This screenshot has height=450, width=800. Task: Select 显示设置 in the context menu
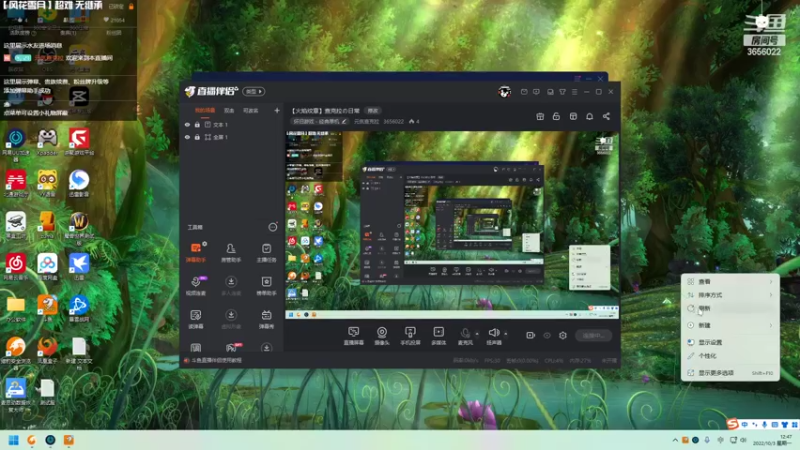tap(730, 342)
